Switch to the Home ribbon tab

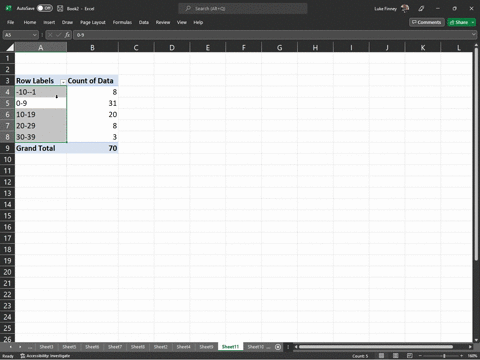pos(30,22)
